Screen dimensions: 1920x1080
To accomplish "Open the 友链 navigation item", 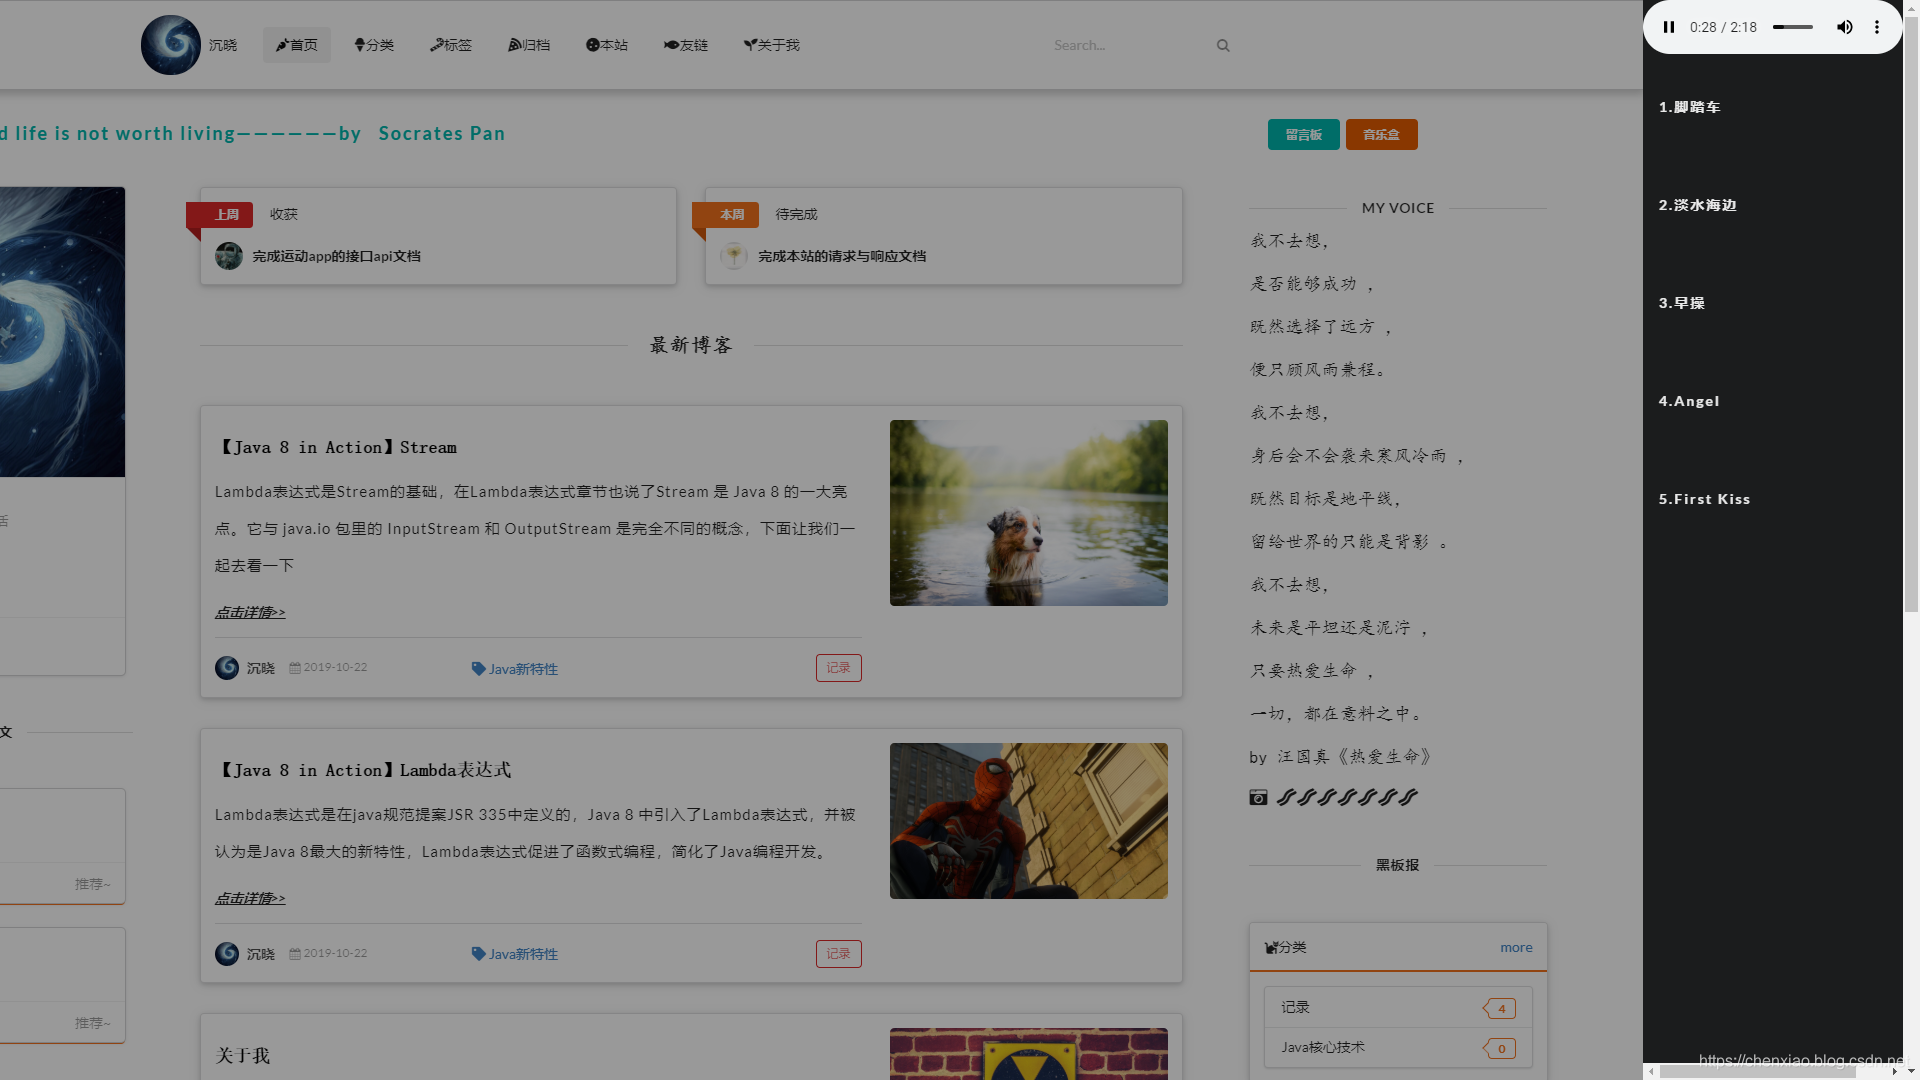I will coord(686,44).
